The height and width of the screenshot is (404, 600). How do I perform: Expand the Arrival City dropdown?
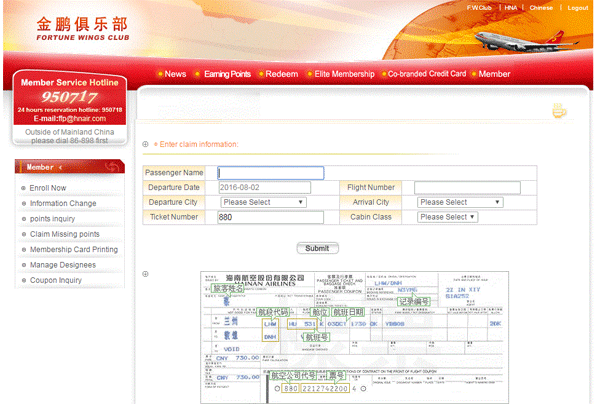point(460,202)
